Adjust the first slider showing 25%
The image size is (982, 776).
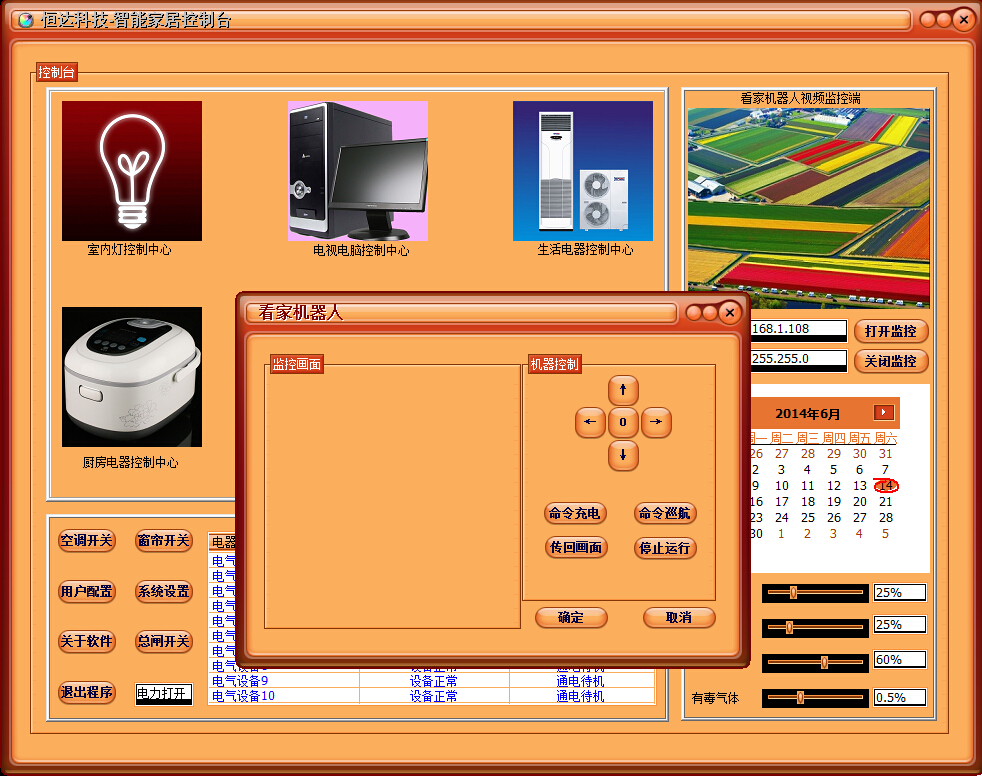pos(815,592)
